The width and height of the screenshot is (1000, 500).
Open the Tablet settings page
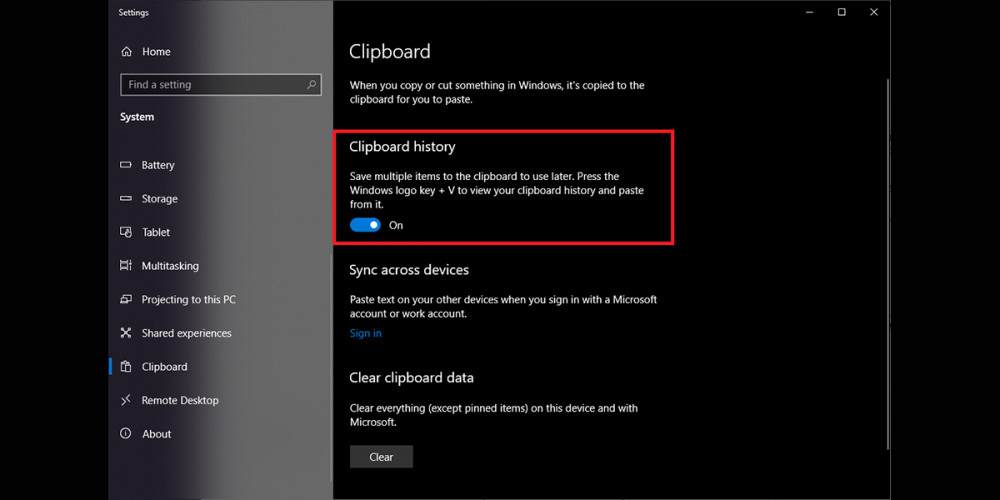[155, 232]
